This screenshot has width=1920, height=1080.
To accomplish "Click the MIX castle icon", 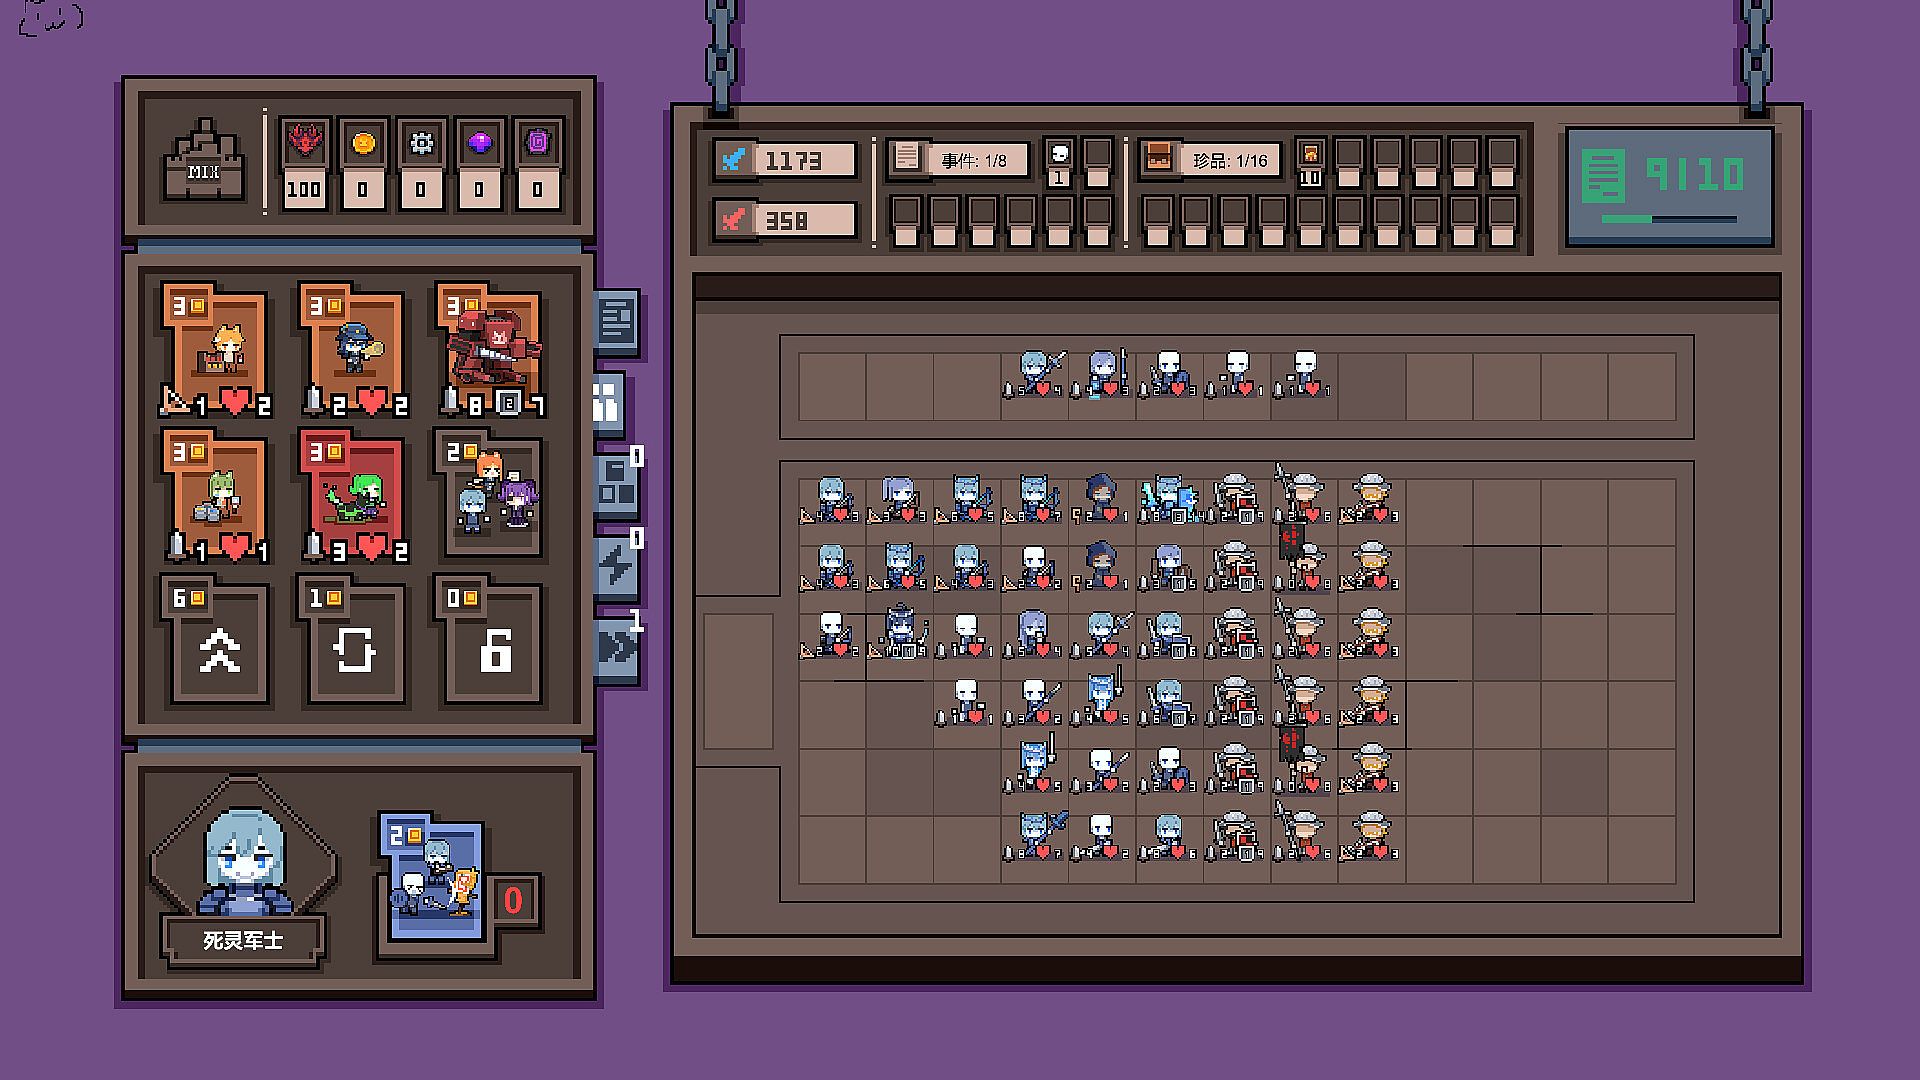I will pos(204,161).
